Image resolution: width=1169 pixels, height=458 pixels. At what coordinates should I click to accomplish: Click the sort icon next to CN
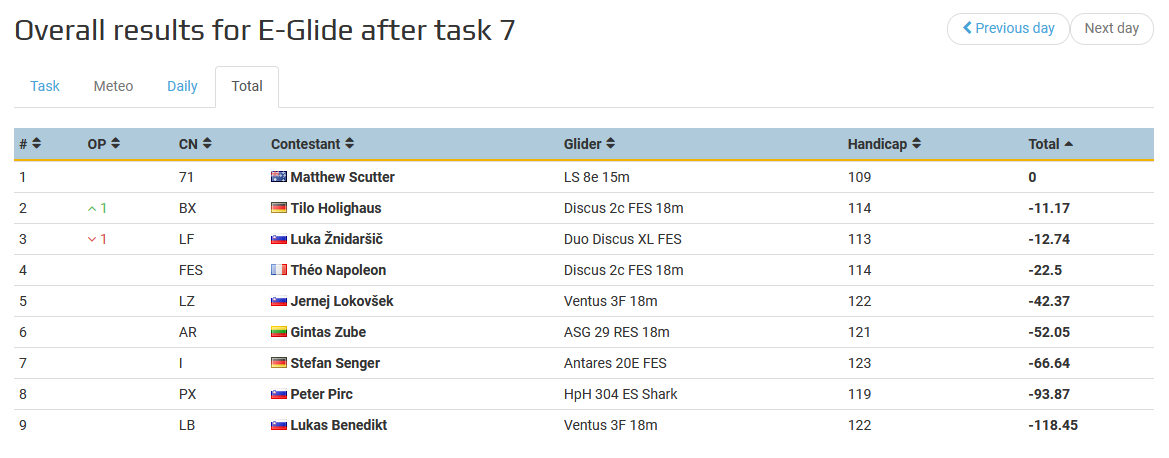(207, 144)
